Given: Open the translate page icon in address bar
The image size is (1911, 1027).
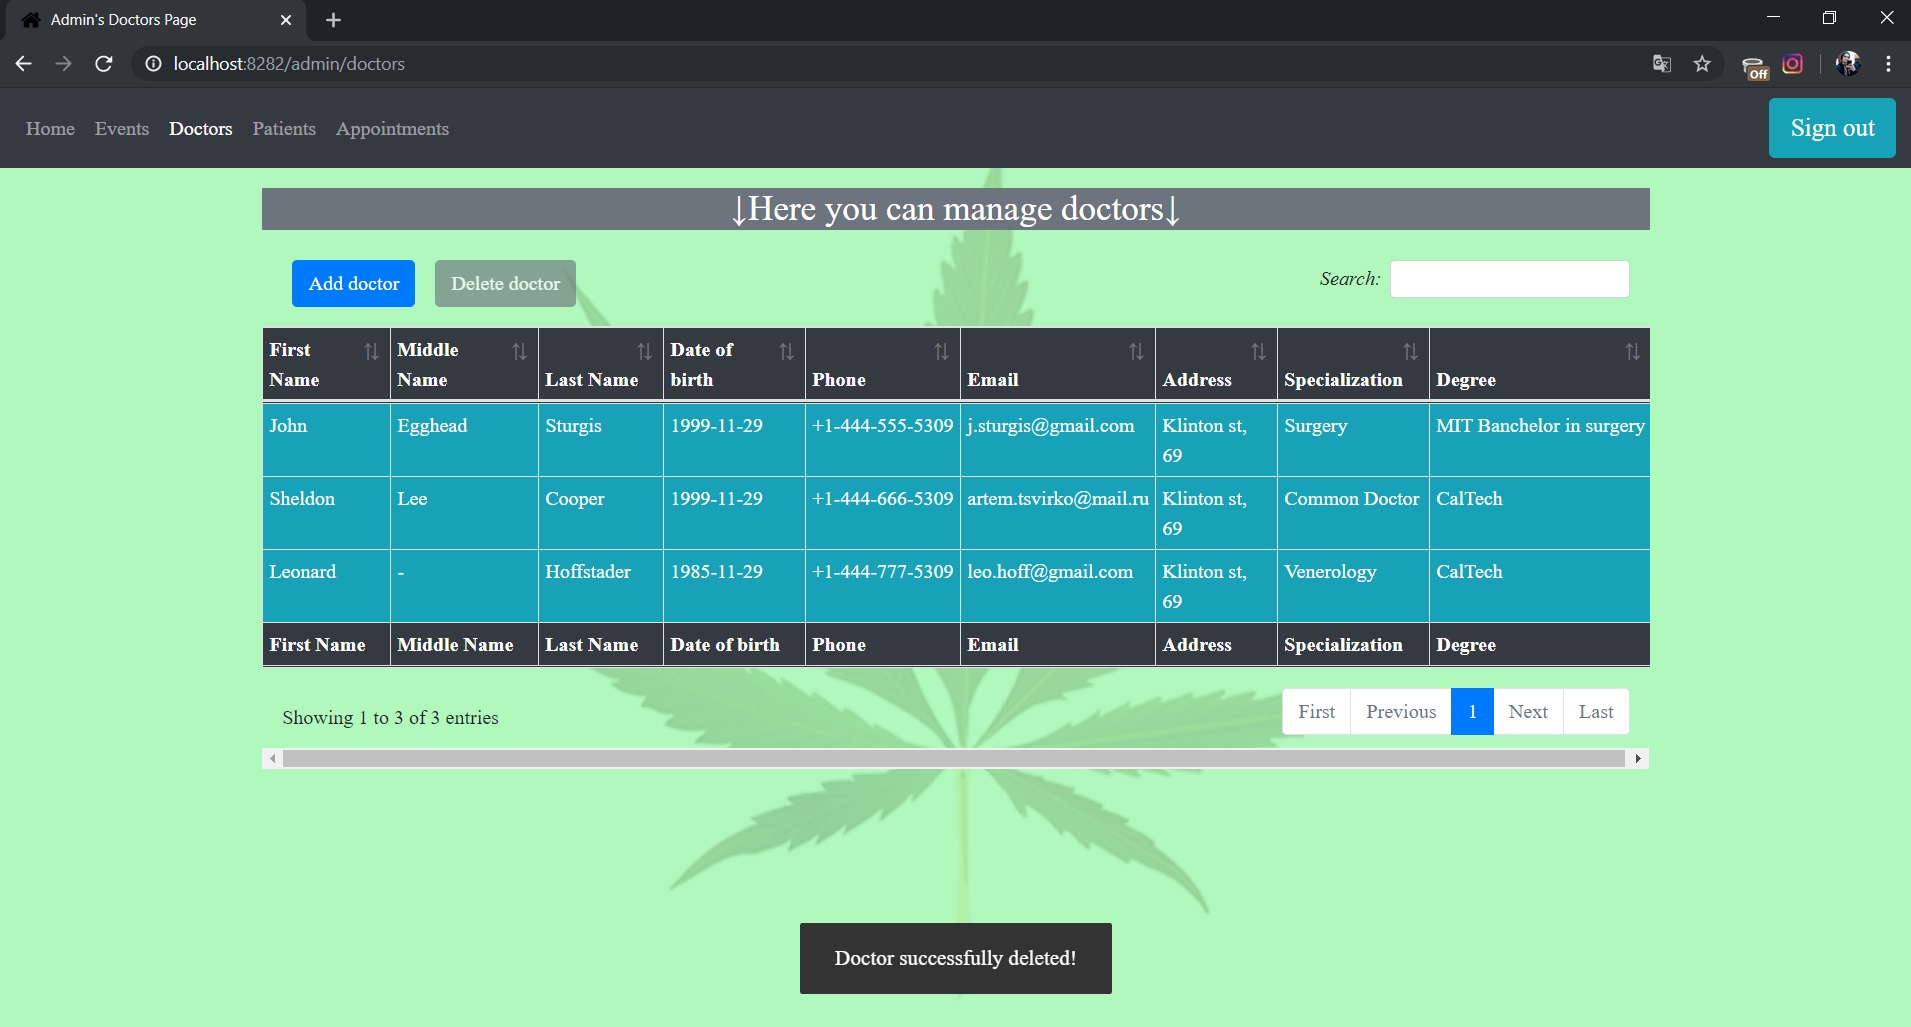Looking at the screenshot, I should [1662, 64].
